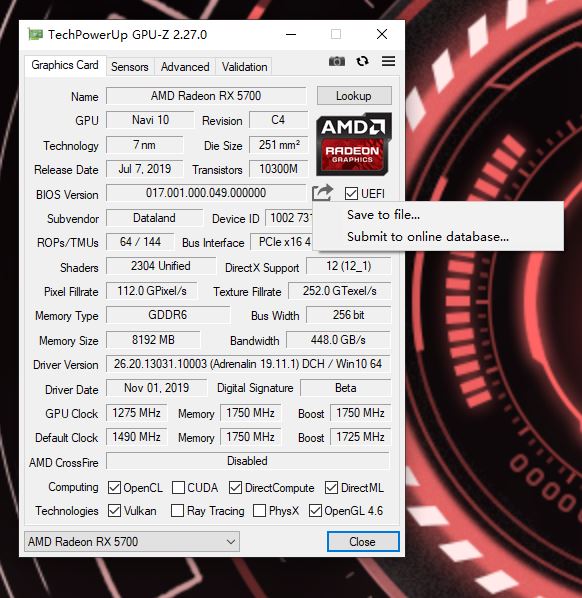Switch to the Sensors tab
582x598 pixels.
coord(130,67)
